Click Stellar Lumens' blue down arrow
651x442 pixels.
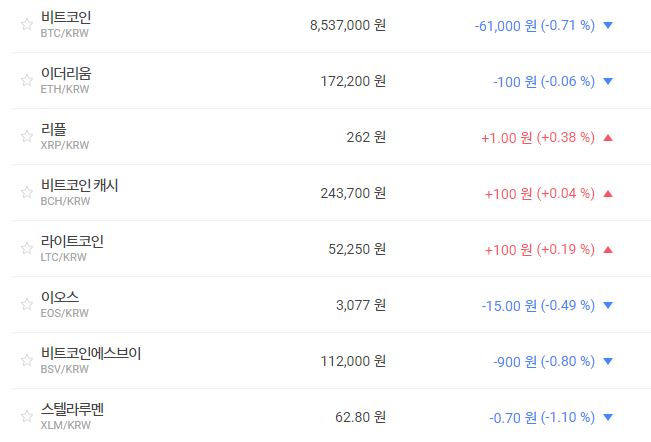[x=608, y=417]
